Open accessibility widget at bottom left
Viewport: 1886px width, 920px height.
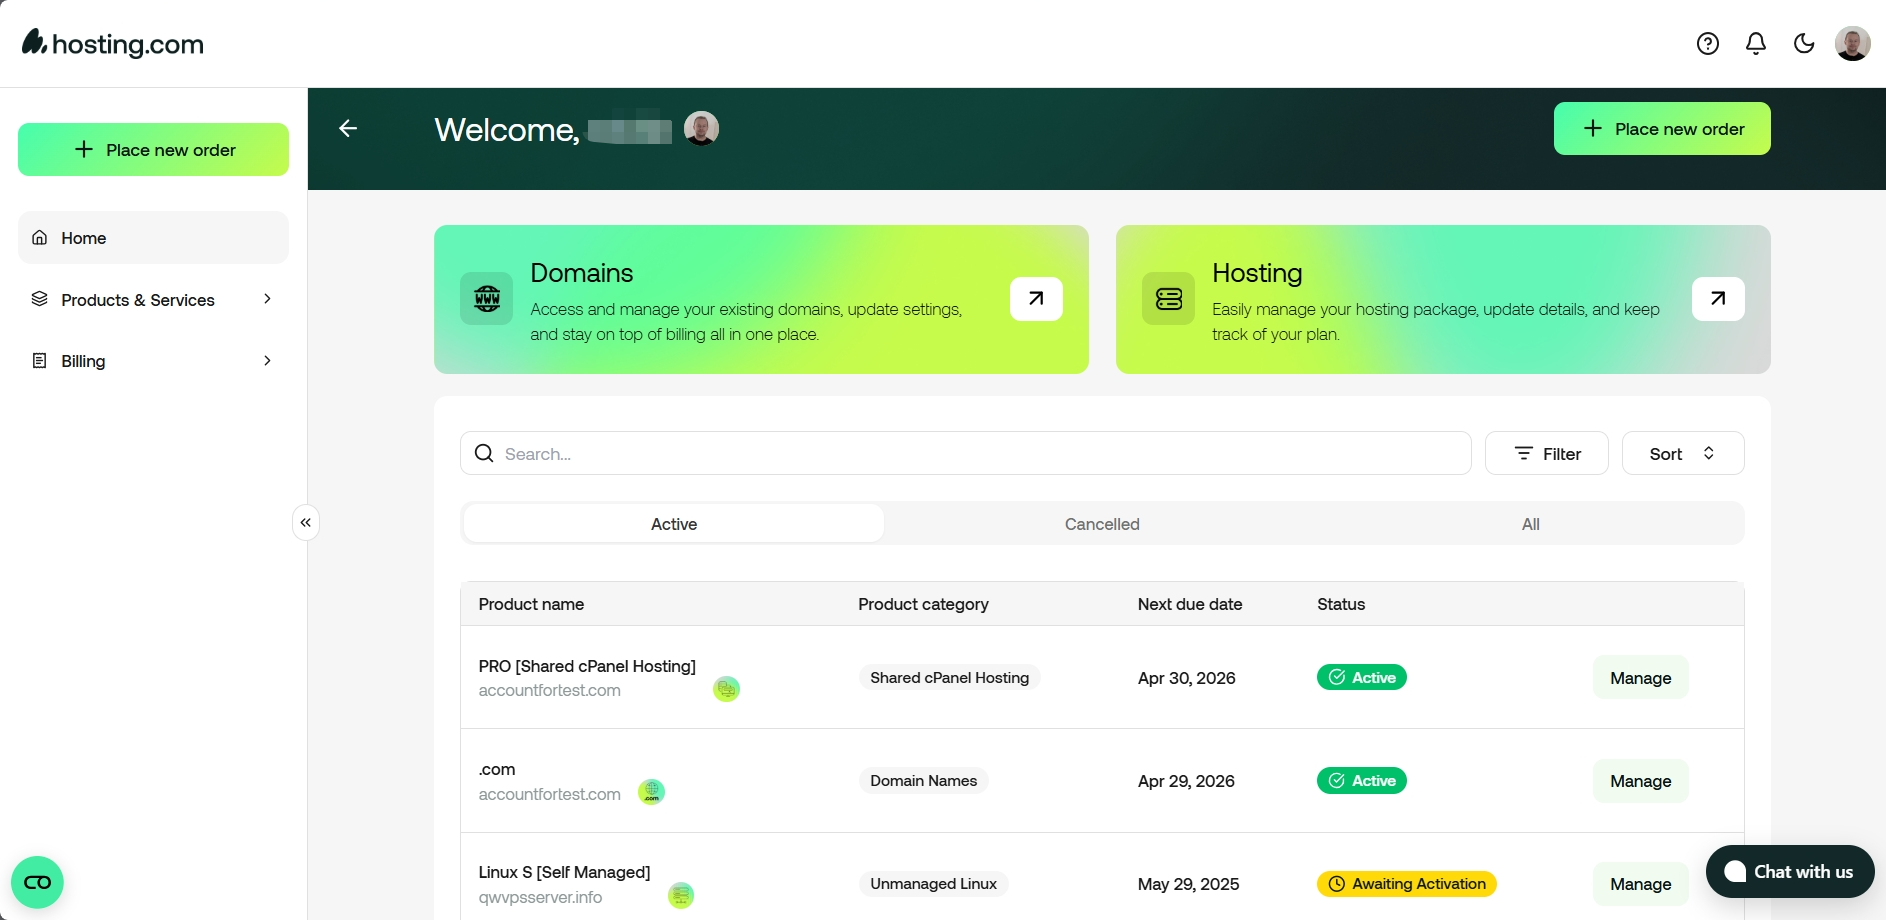pyautogui.click(x=37, y=882)
